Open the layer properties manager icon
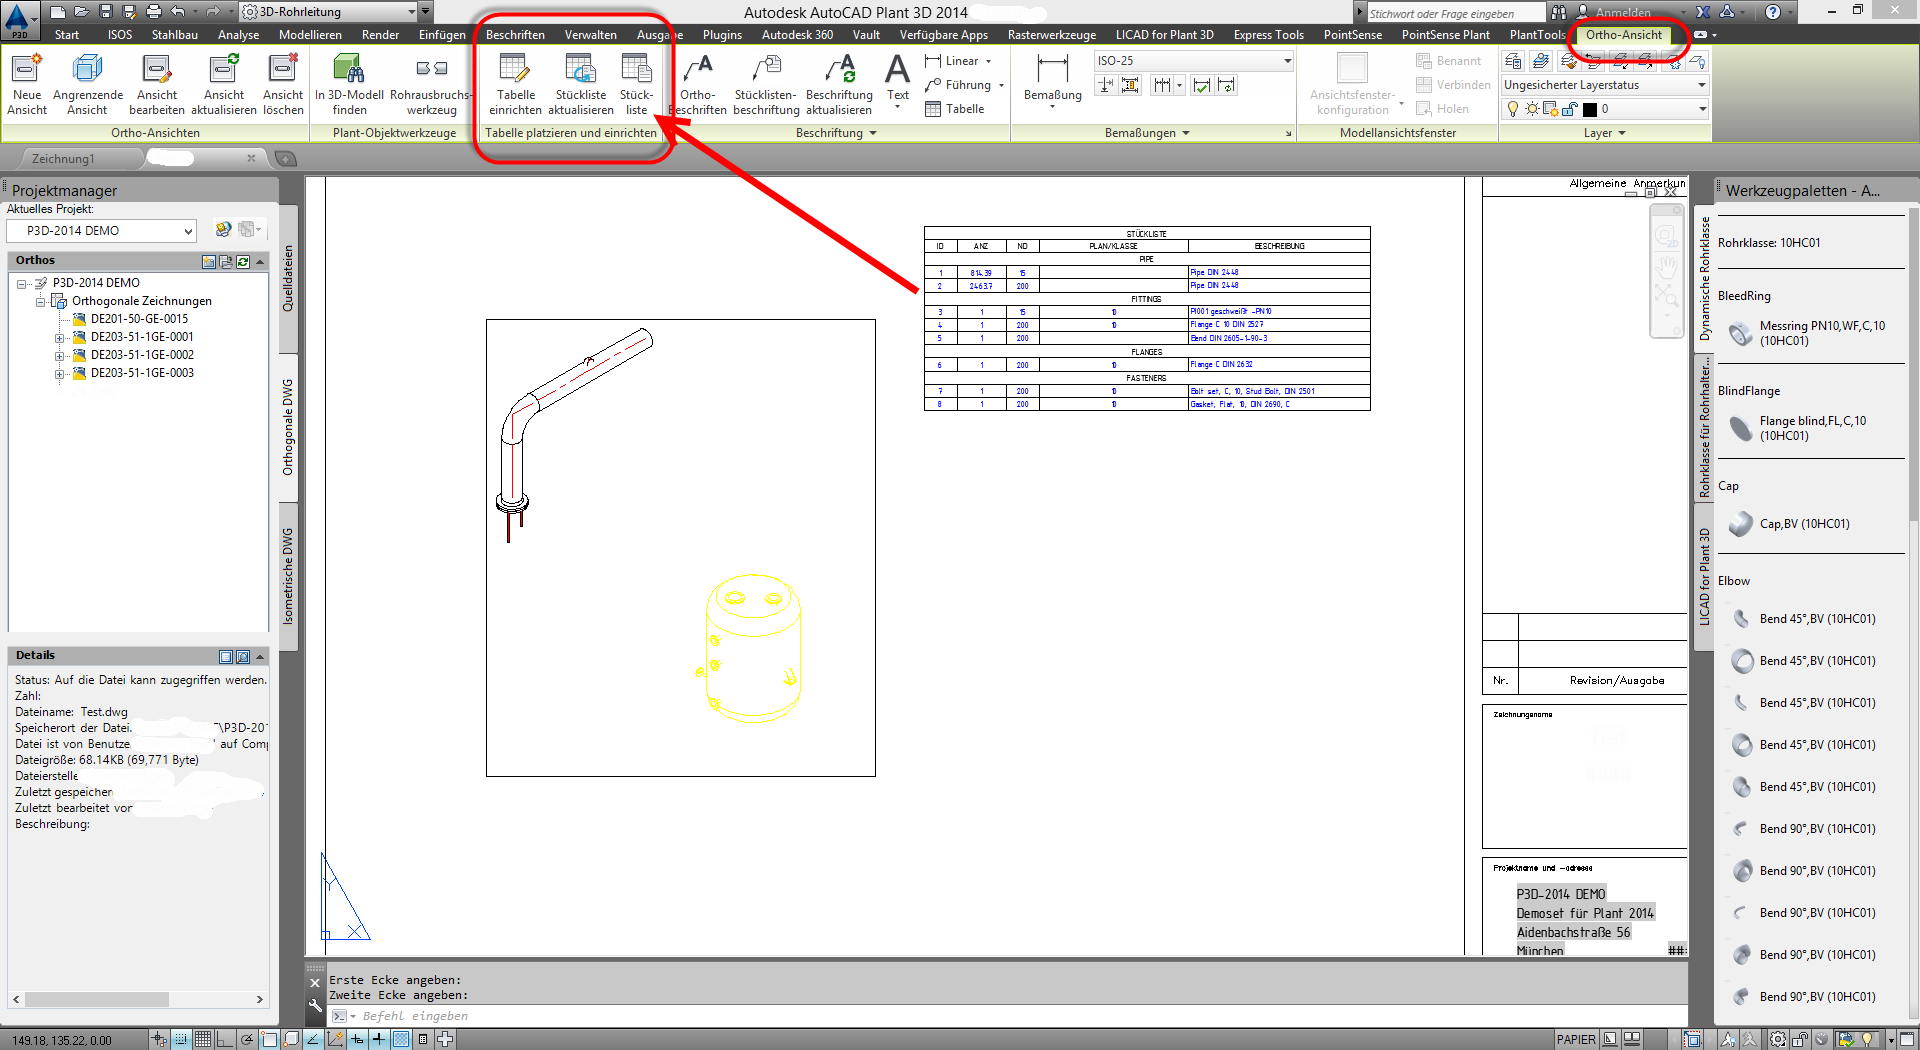This screenshot has height=1050, width=1920. point(1514,61)
